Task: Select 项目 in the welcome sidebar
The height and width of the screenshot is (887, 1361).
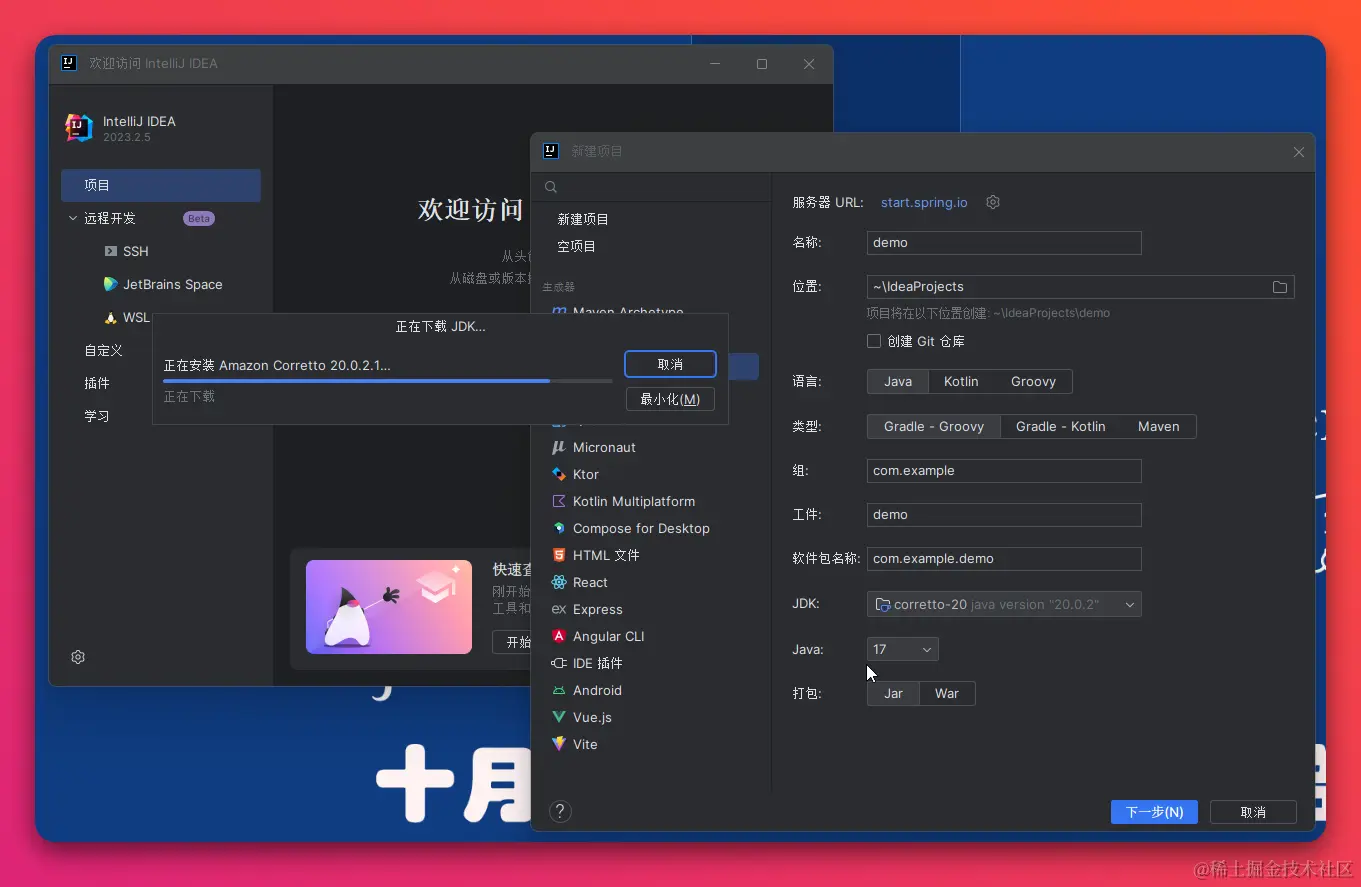Action: [x=161, y=185]
